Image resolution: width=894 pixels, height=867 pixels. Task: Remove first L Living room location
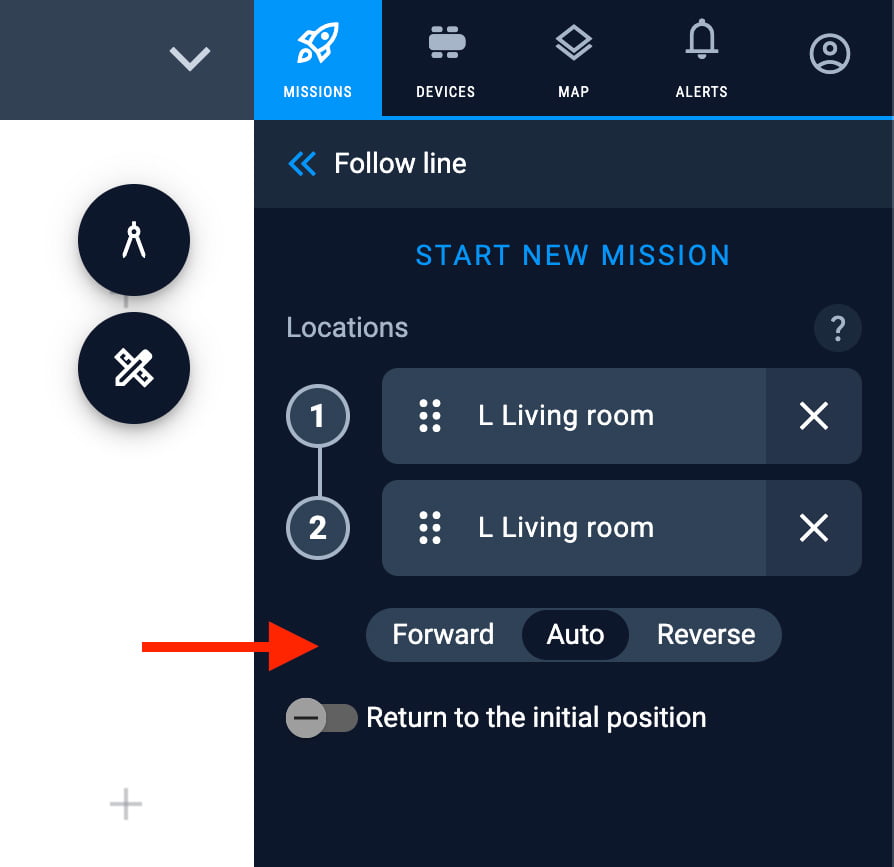point(814,416)
